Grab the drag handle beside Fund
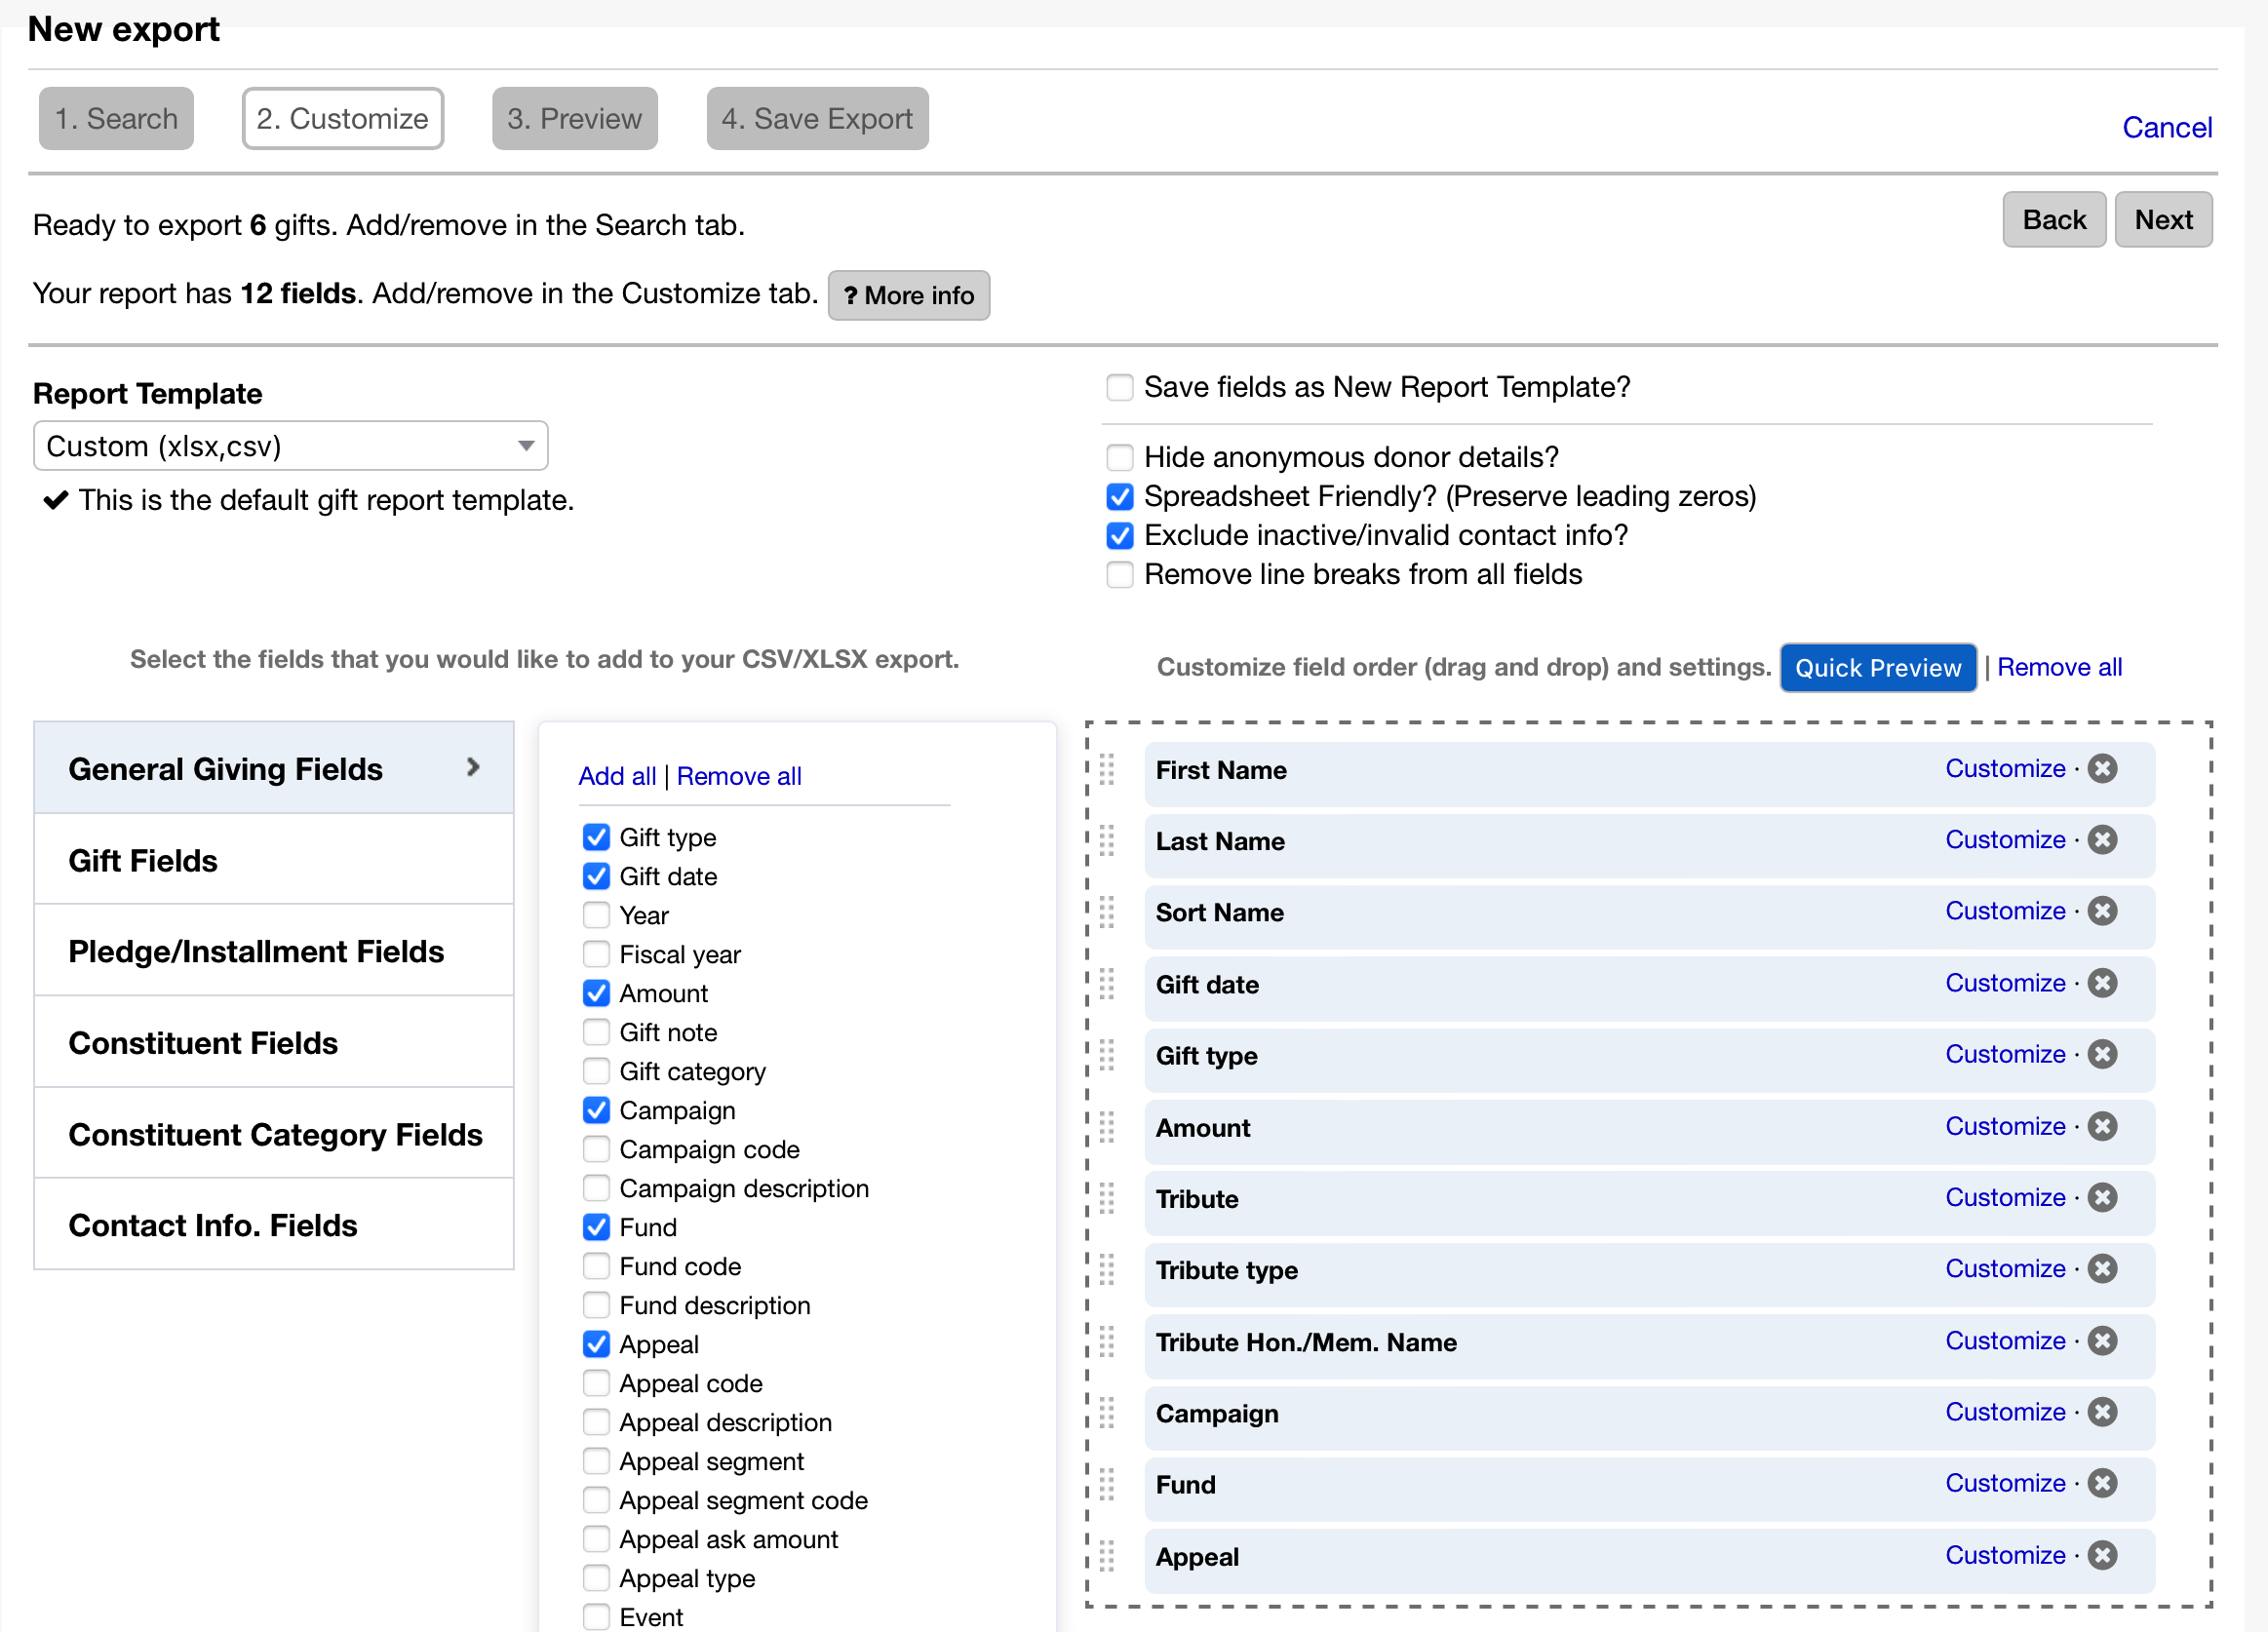2268x1632 pixels. coord(1106,1486)
